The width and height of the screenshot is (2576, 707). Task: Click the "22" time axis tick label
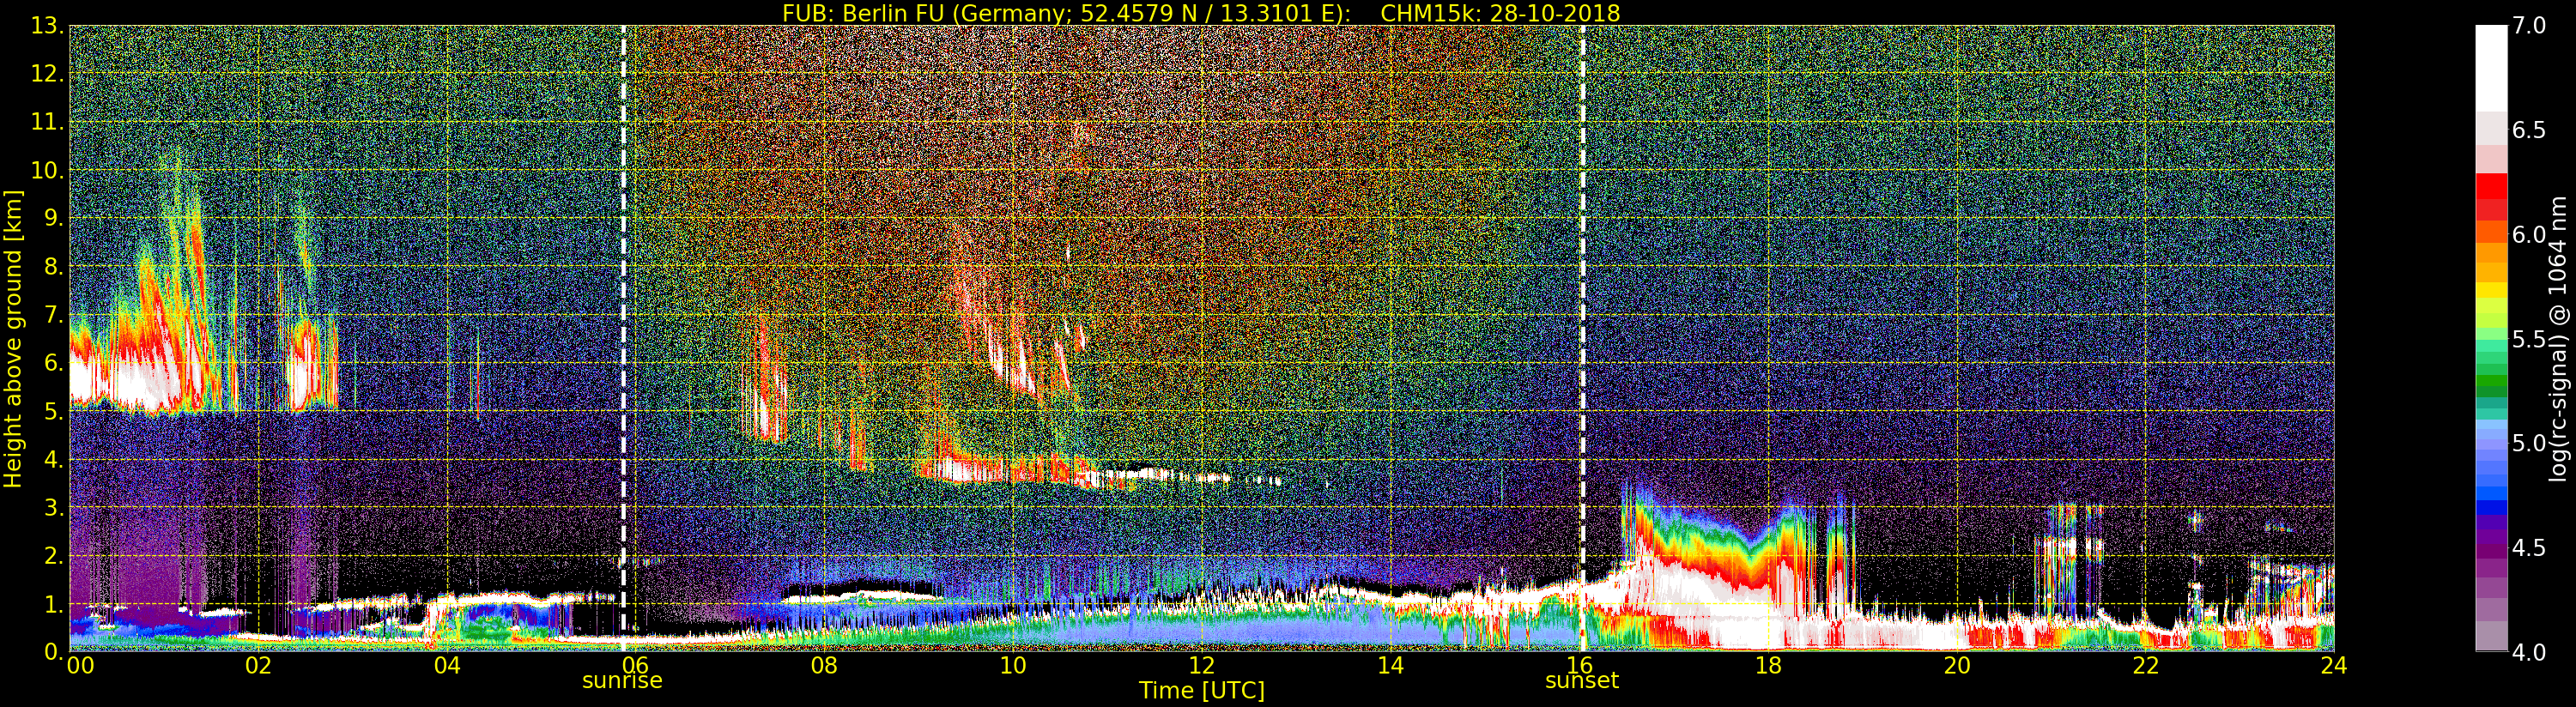pos(2146,665)
